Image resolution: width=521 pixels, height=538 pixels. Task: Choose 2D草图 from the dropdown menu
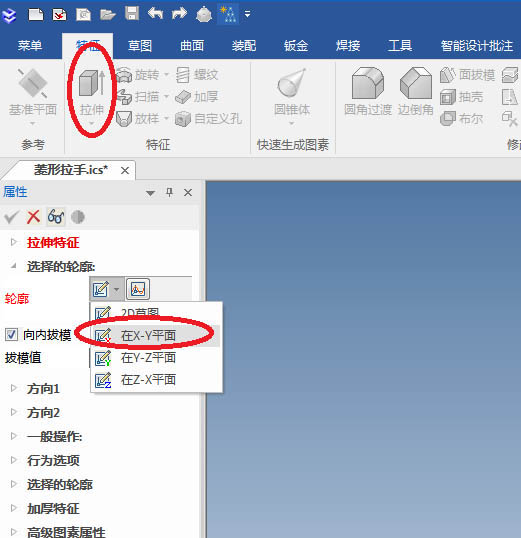pos(157,313)
